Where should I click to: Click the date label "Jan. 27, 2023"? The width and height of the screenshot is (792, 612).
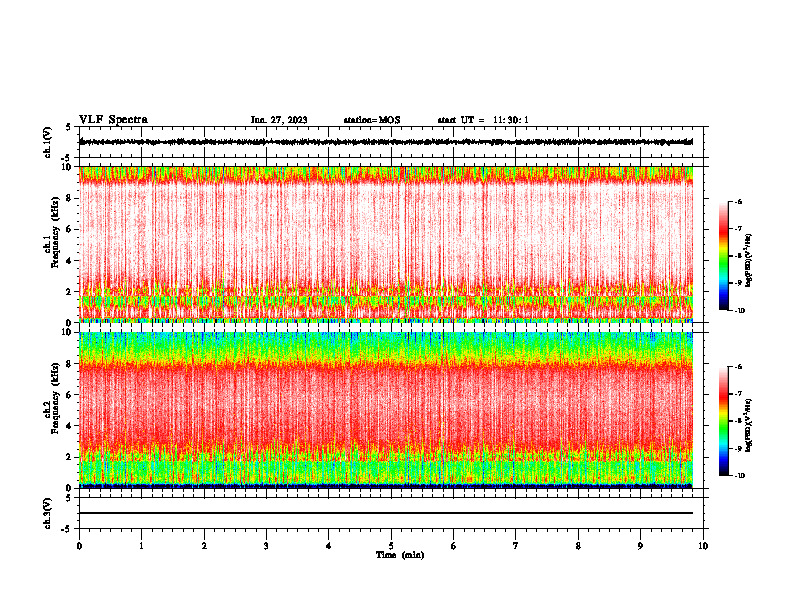tap(279, 120)
